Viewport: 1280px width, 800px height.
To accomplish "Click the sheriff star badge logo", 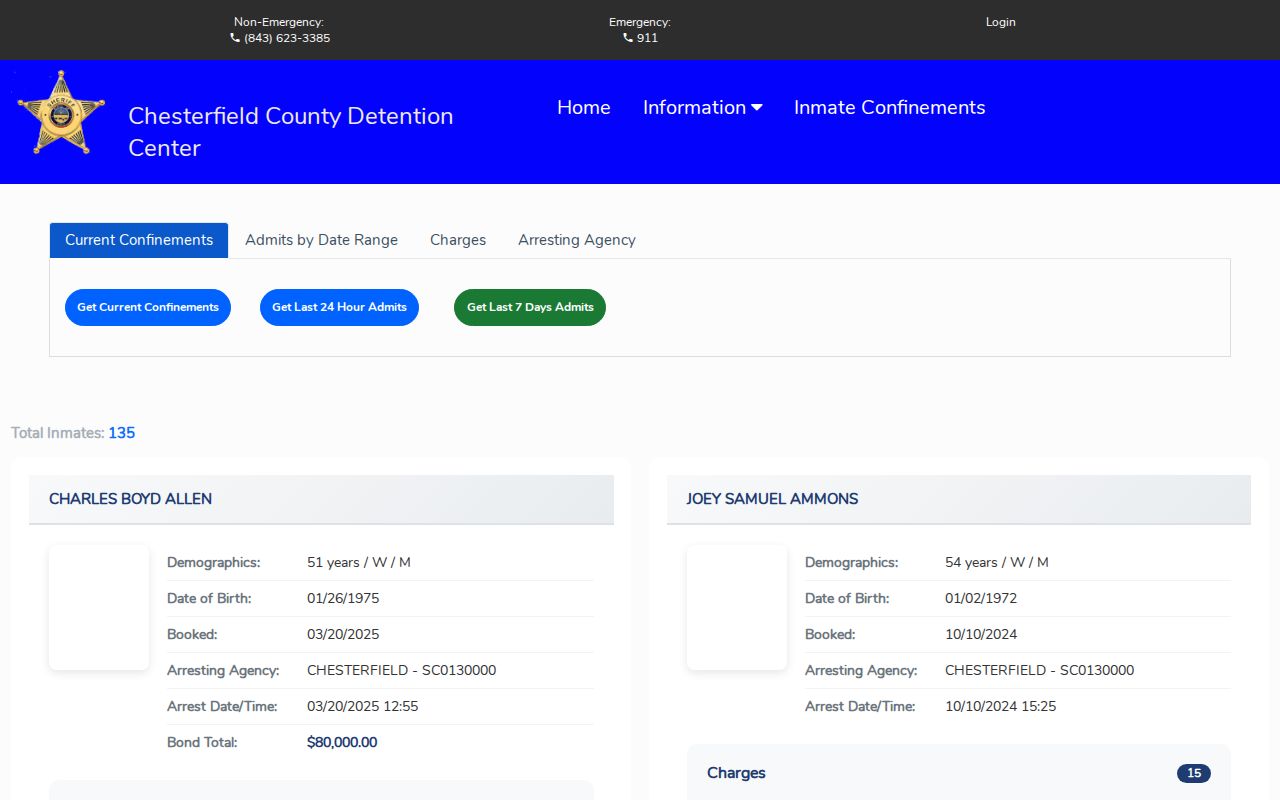I will tap(61, 113).
